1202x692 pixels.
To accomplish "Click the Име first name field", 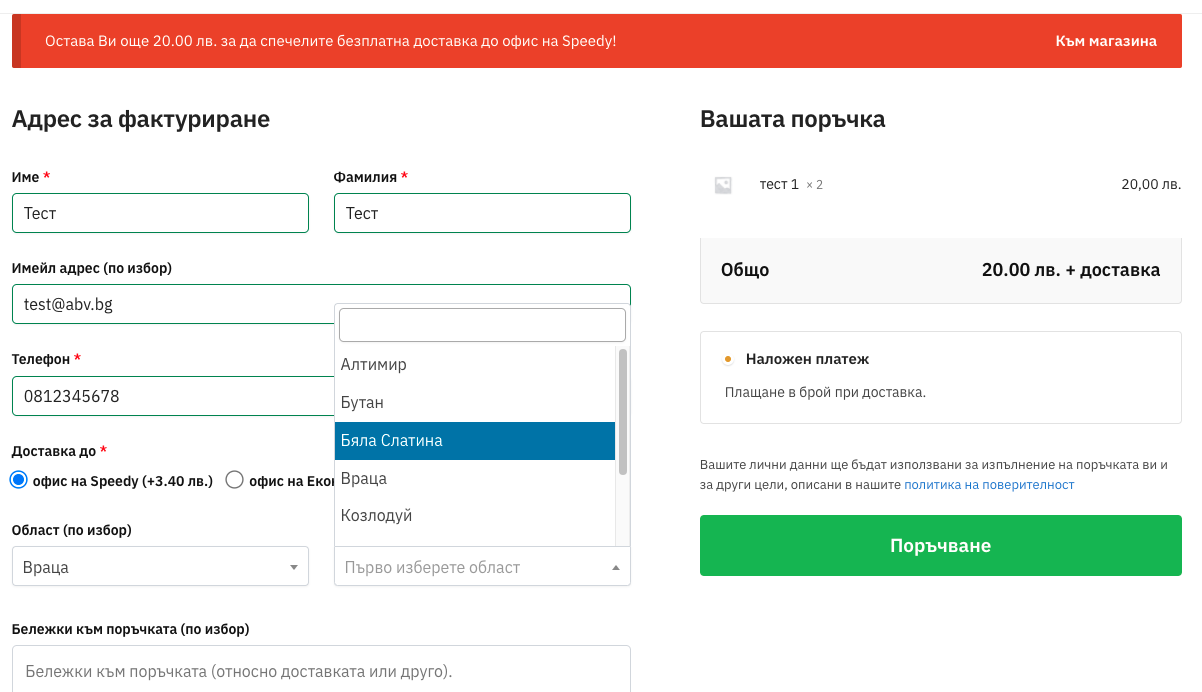I will 160,213.
